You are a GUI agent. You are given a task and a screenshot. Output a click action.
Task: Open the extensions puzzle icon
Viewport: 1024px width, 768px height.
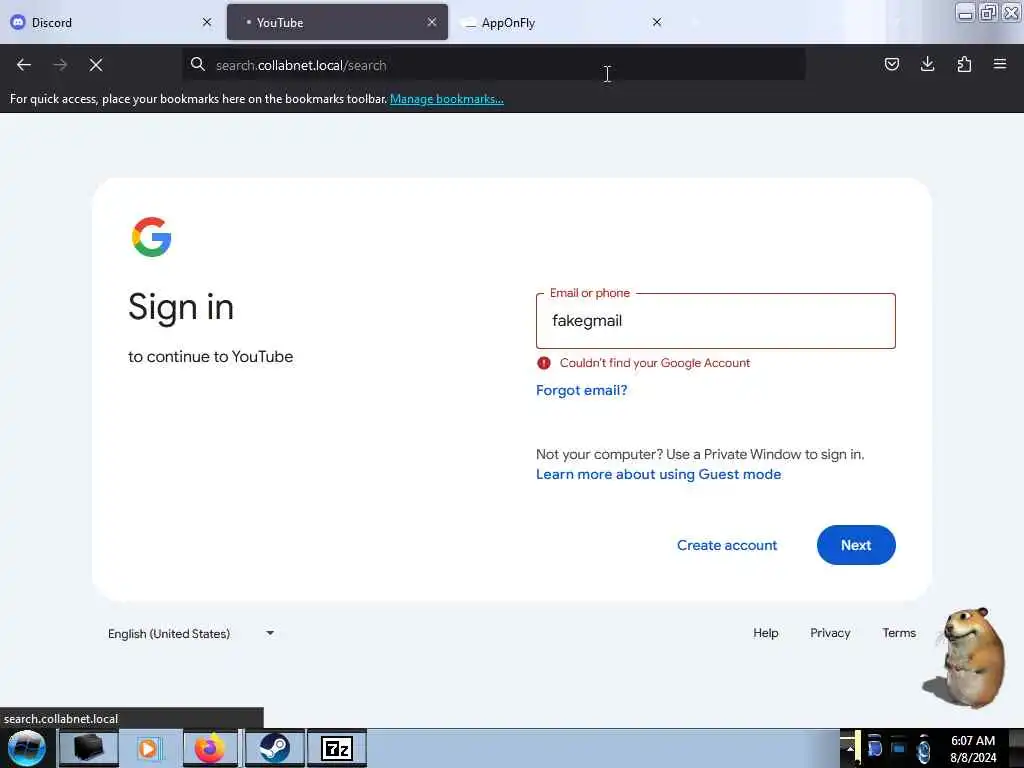point(964,64)
